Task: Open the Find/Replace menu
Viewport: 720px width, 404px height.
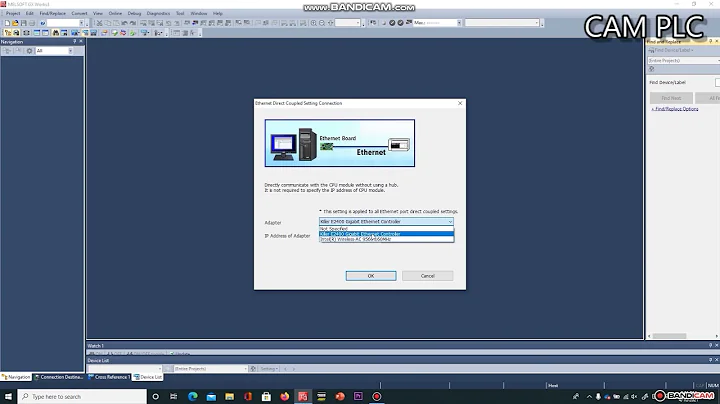Action: tap(52, 13)
